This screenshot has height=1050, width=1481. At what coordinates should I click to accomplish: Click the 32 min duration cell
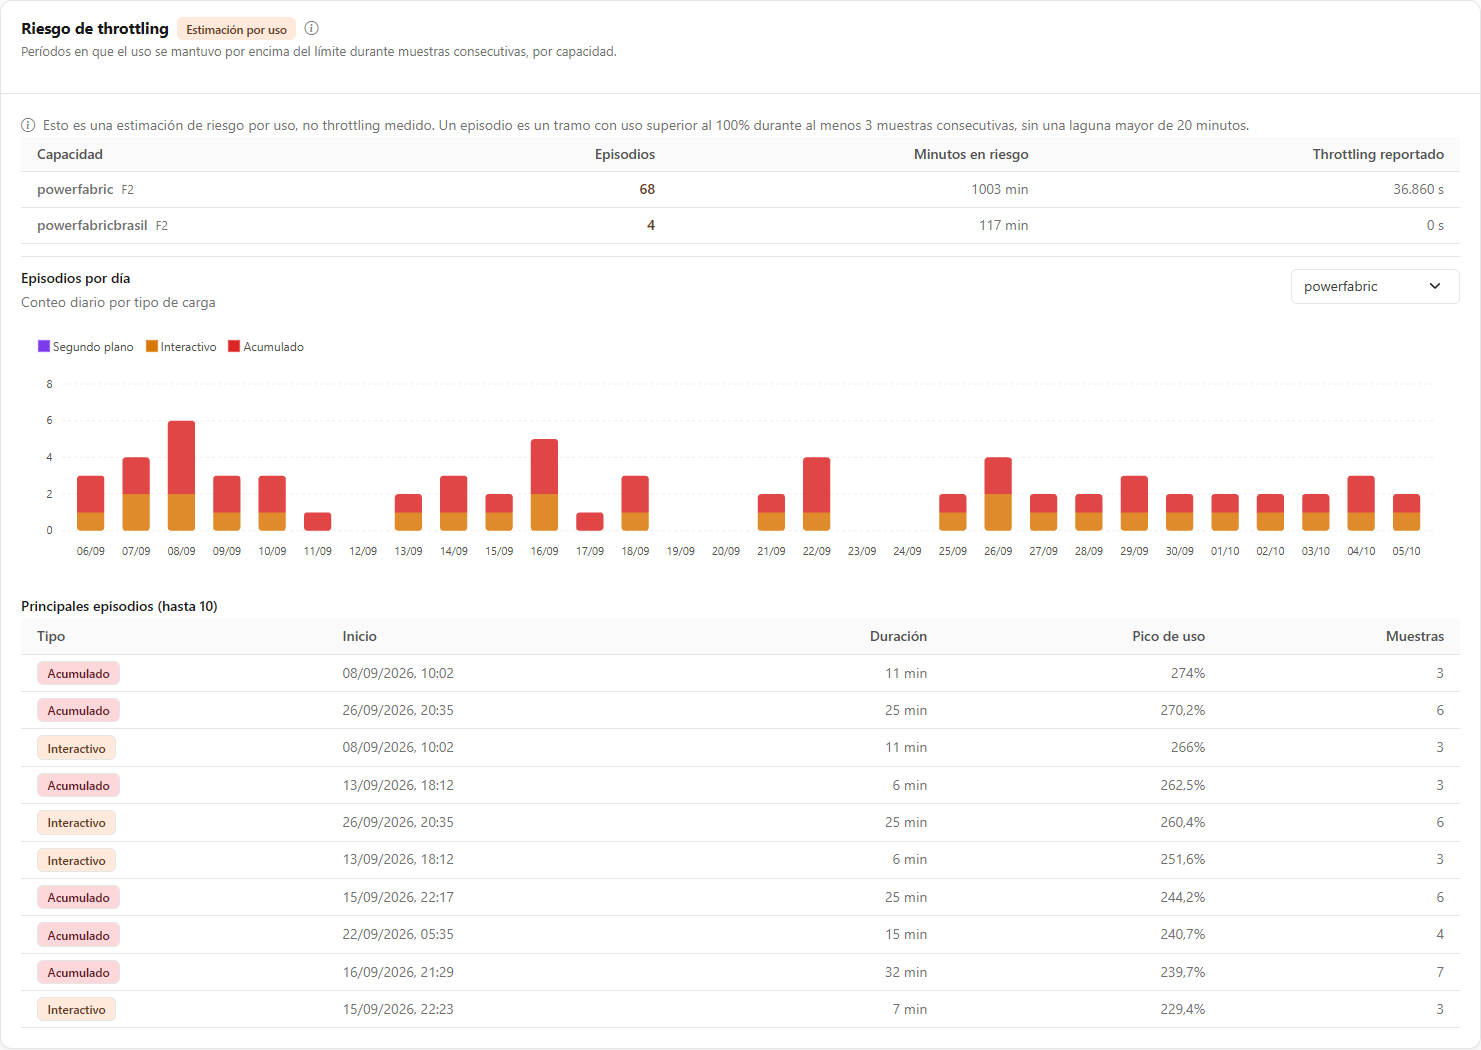(906, 972)
